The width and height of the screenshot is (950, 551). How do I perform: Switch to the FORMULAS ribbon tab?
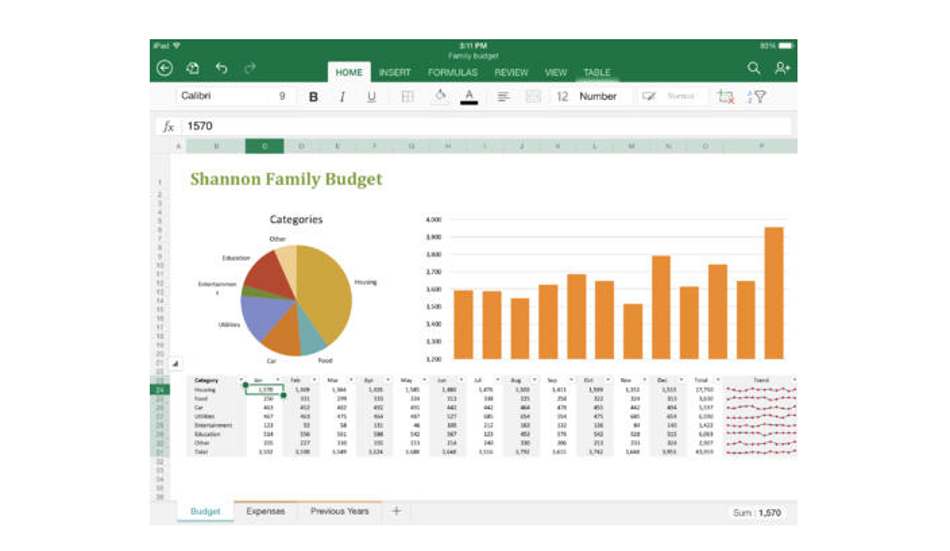click(x=453, y=73)
